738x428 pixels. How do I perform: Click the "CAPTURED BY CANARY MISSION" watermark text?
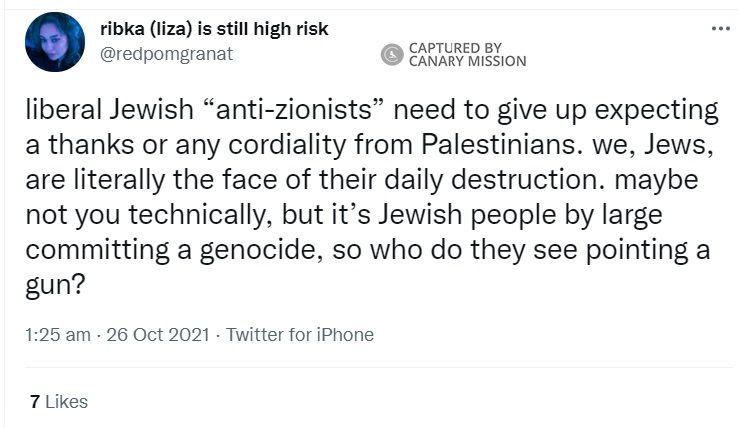pos(467,55)
